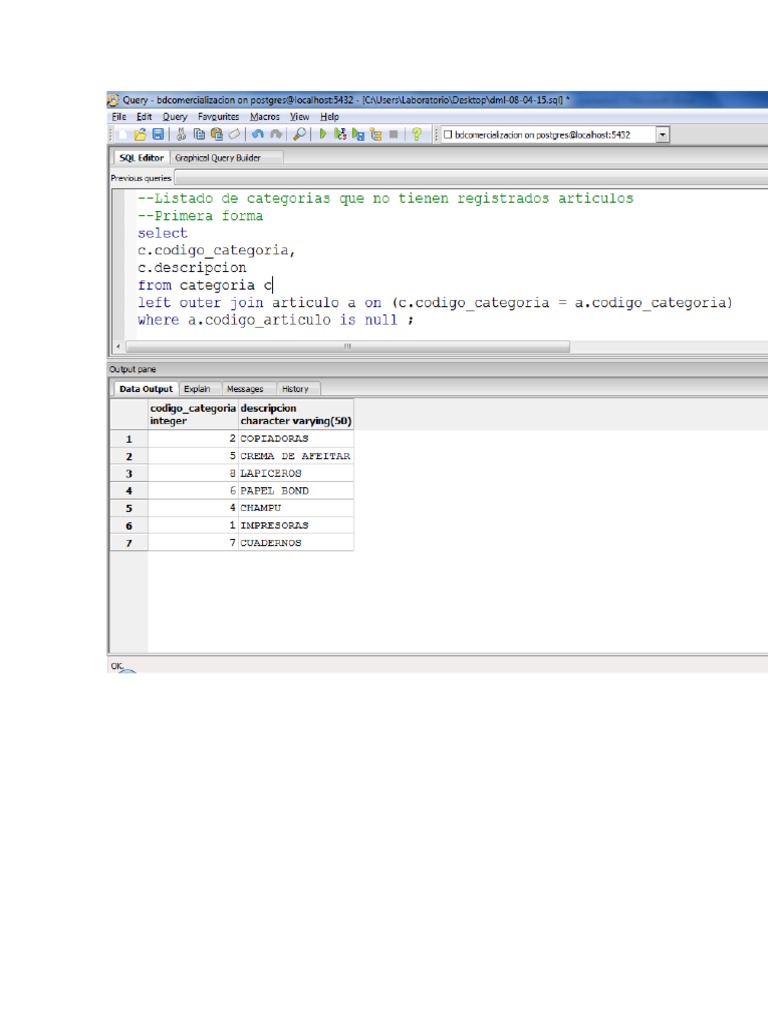The width and height of the screenshot is (768, 1024).
Task: Open the Favourites menu
Action: pyautogui.click(x=218, y=117)
